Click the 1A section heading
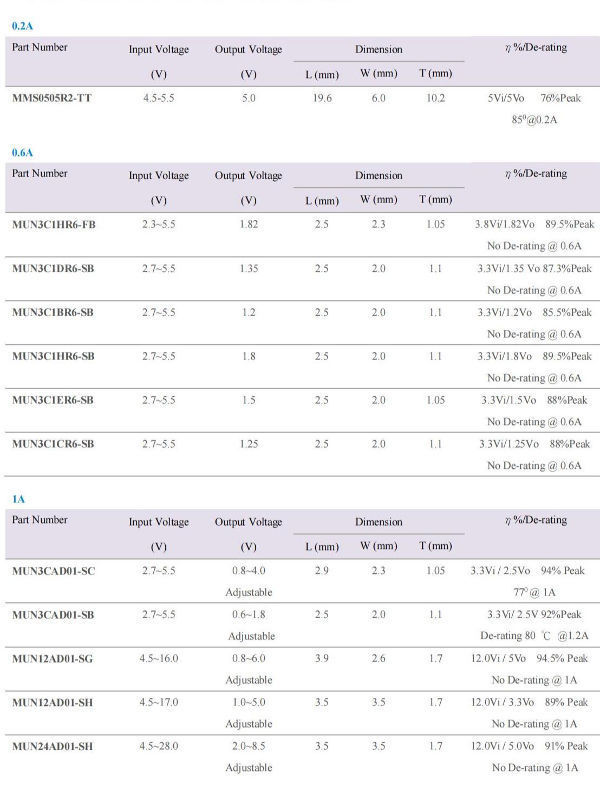 19,498
